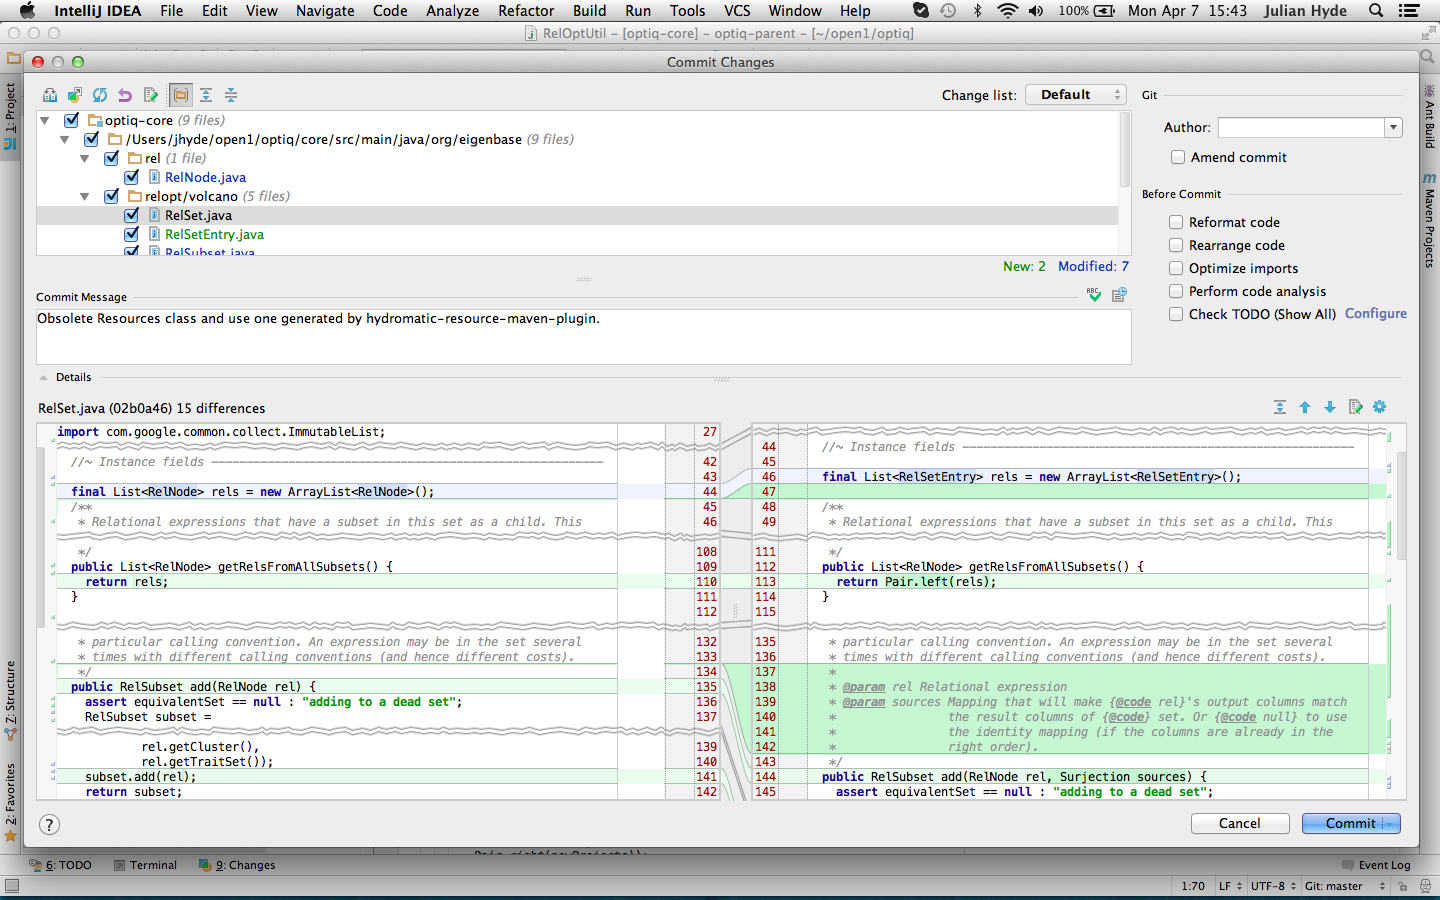The height and width of the screenshot is (900, 1440).
Task: Click Collapse All icon in changes toolbar
Action: pyautogui.click(x=231, y=95)
